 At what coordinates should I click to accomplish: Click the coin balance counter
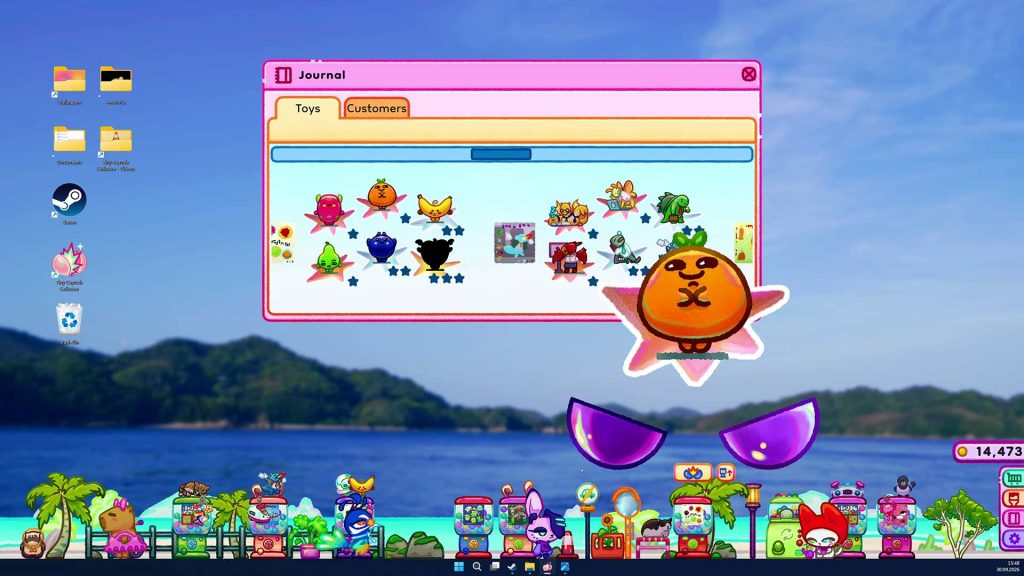pyautogui.click(x=989, y=451)
